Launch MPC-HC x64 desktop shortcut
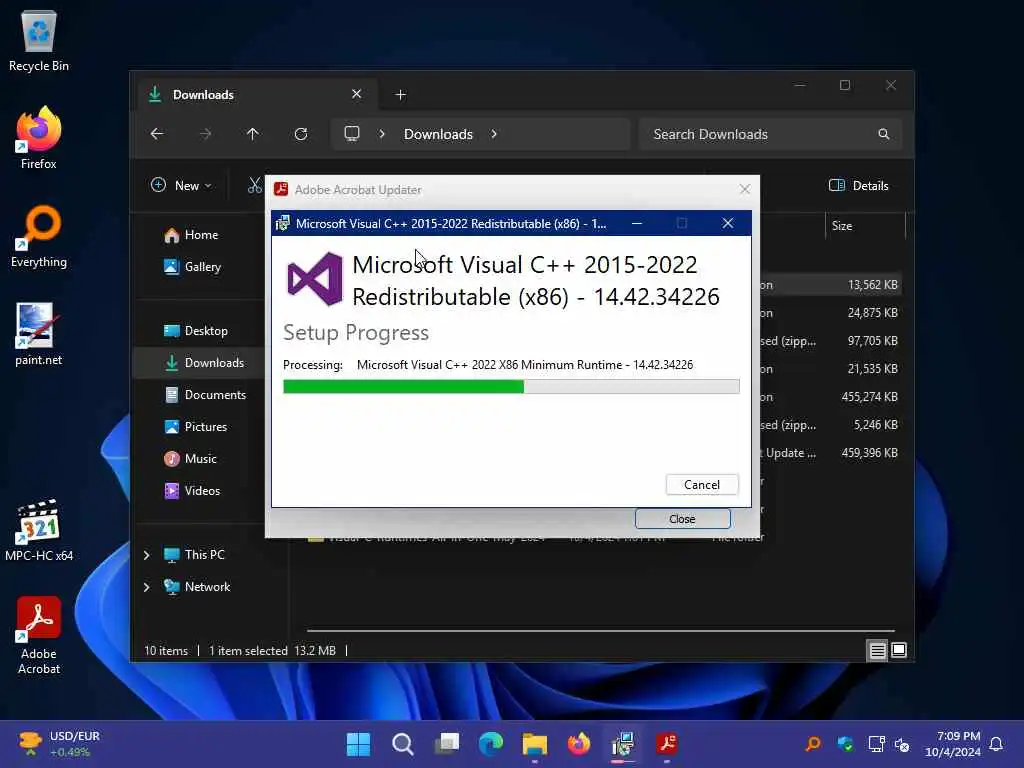This screenshot has height=768, width=1024. 39,530
